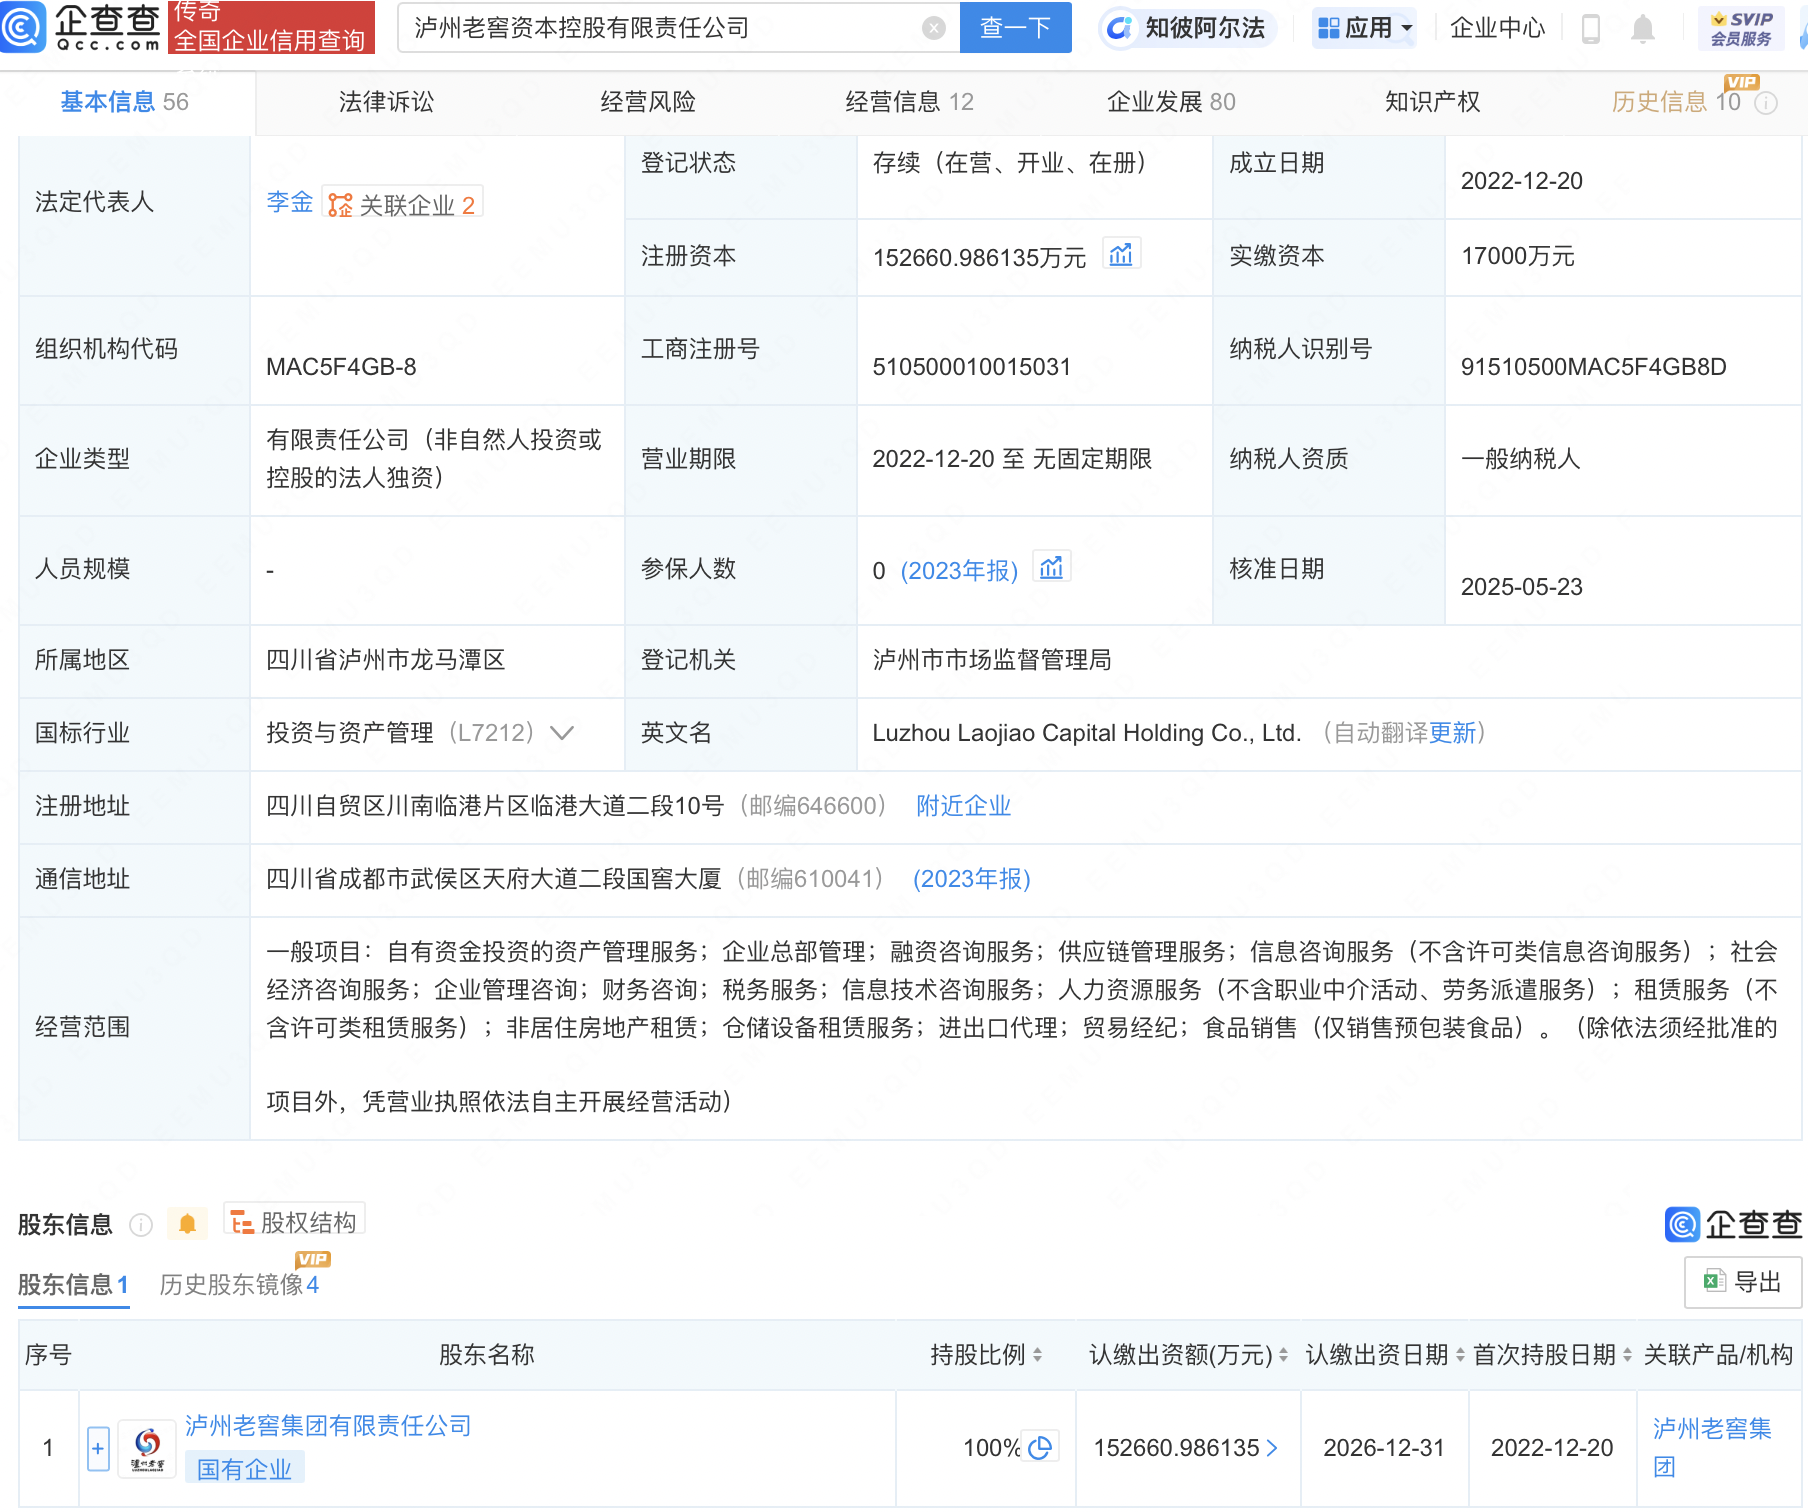Switch to 企业发展 tab
Screen dimensions: 1808x1512
(1171, 102)
